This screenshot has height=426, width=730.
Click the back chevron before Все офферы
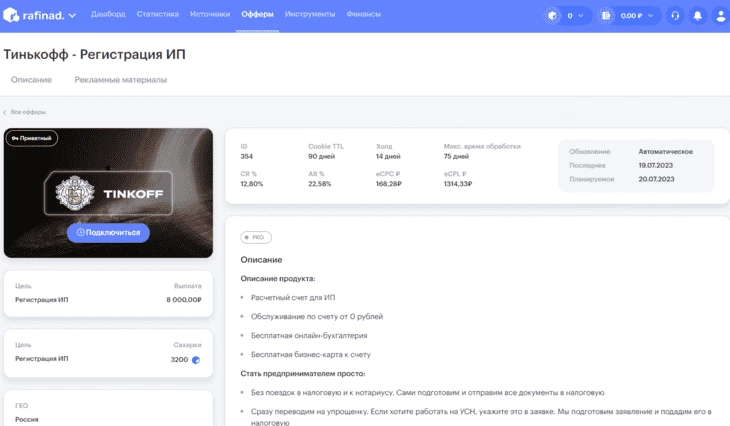click(5, 112)
